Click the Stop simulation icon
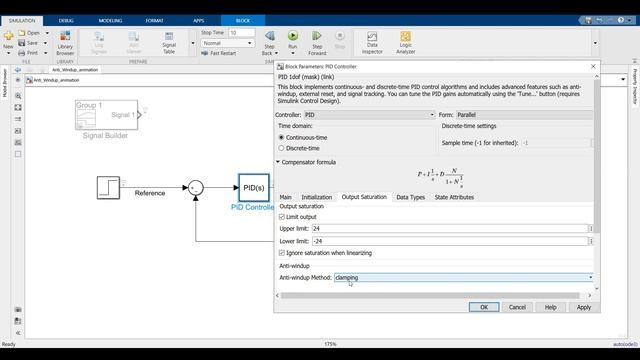 point(340,36)
